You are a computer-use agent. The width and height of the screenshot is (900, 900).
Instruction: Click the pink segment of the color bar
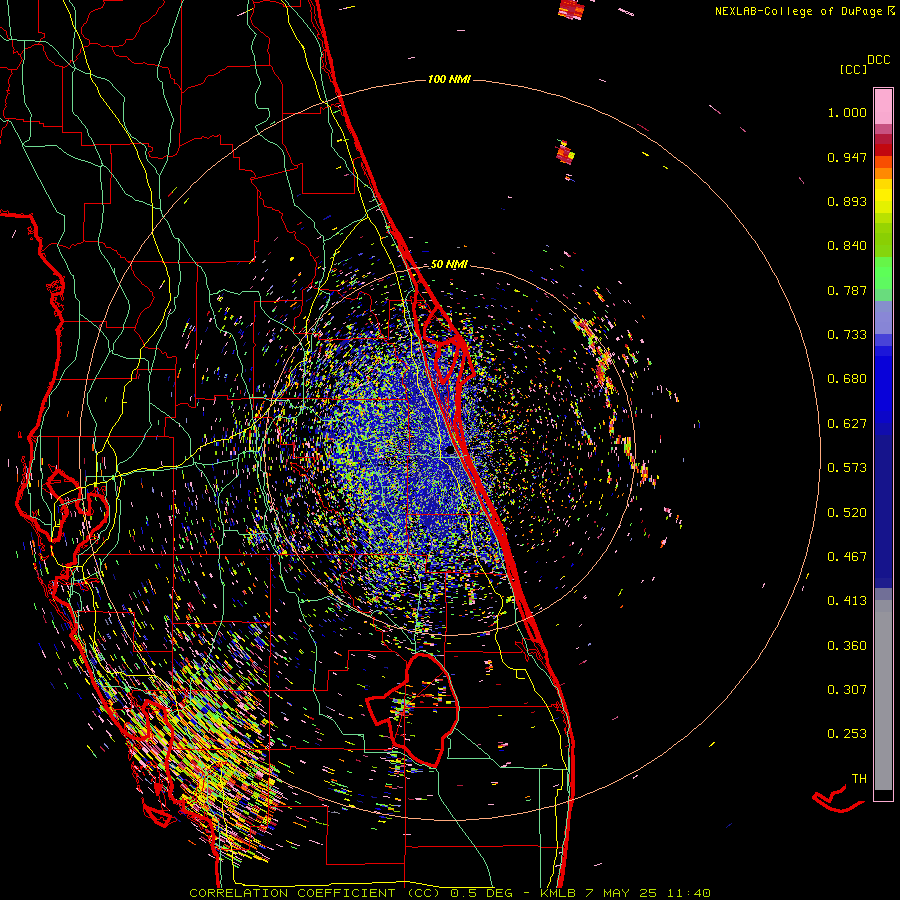click(883, 107)
